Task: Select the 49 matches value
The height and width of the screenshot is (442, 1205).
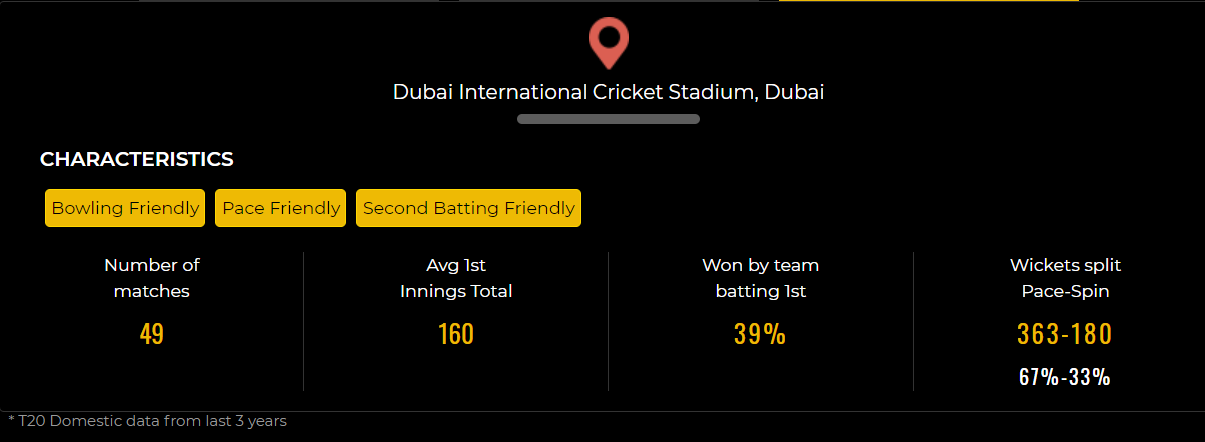Action: tap(152, 334)
